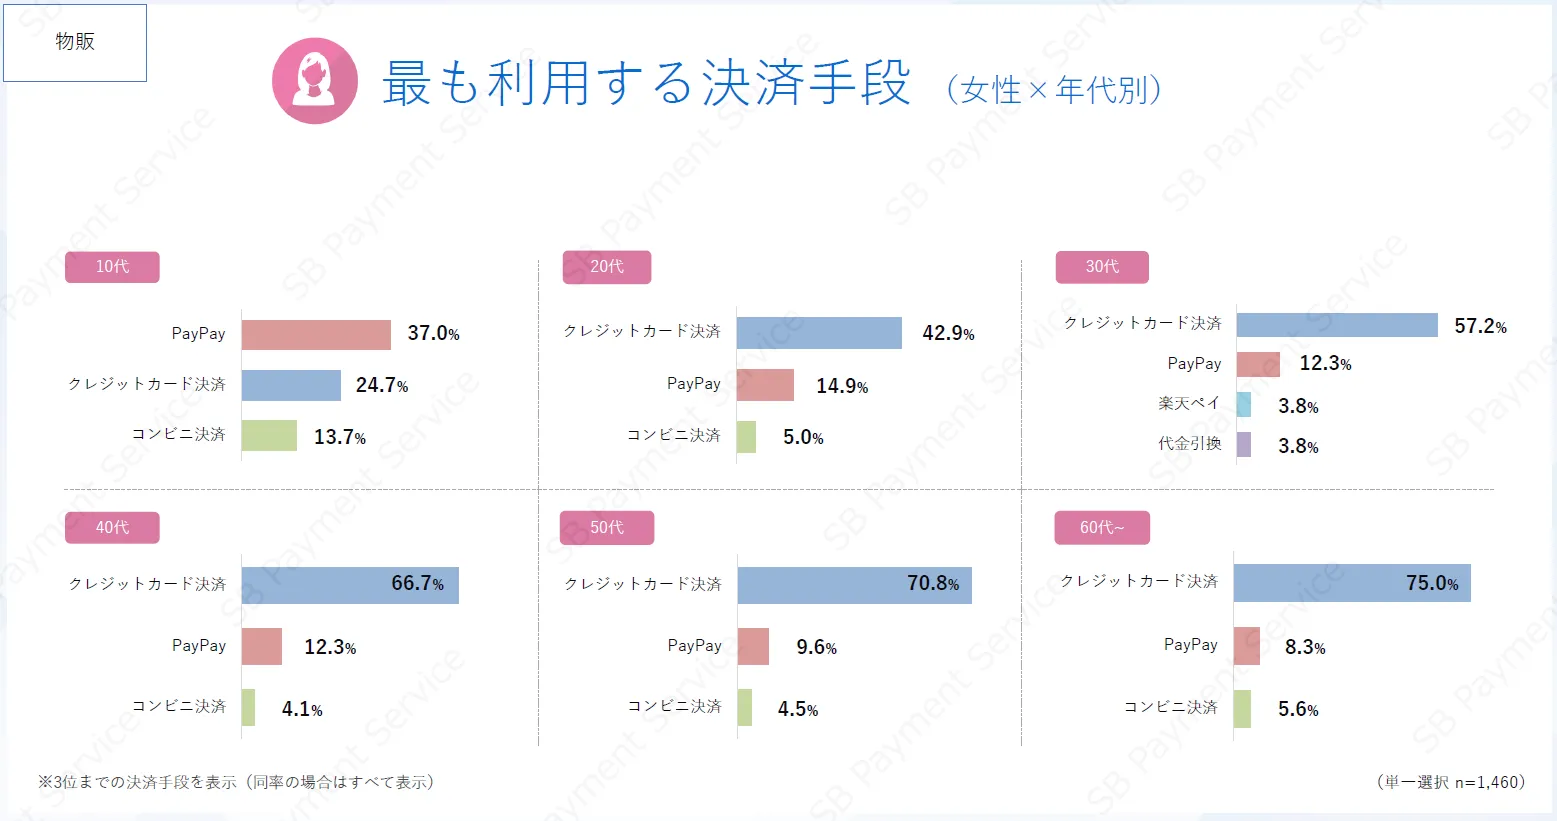Viewport: 1557px width, 821px height.
Task: Click the 30代 代金引換 purple bar
Action: point(1244,445)
